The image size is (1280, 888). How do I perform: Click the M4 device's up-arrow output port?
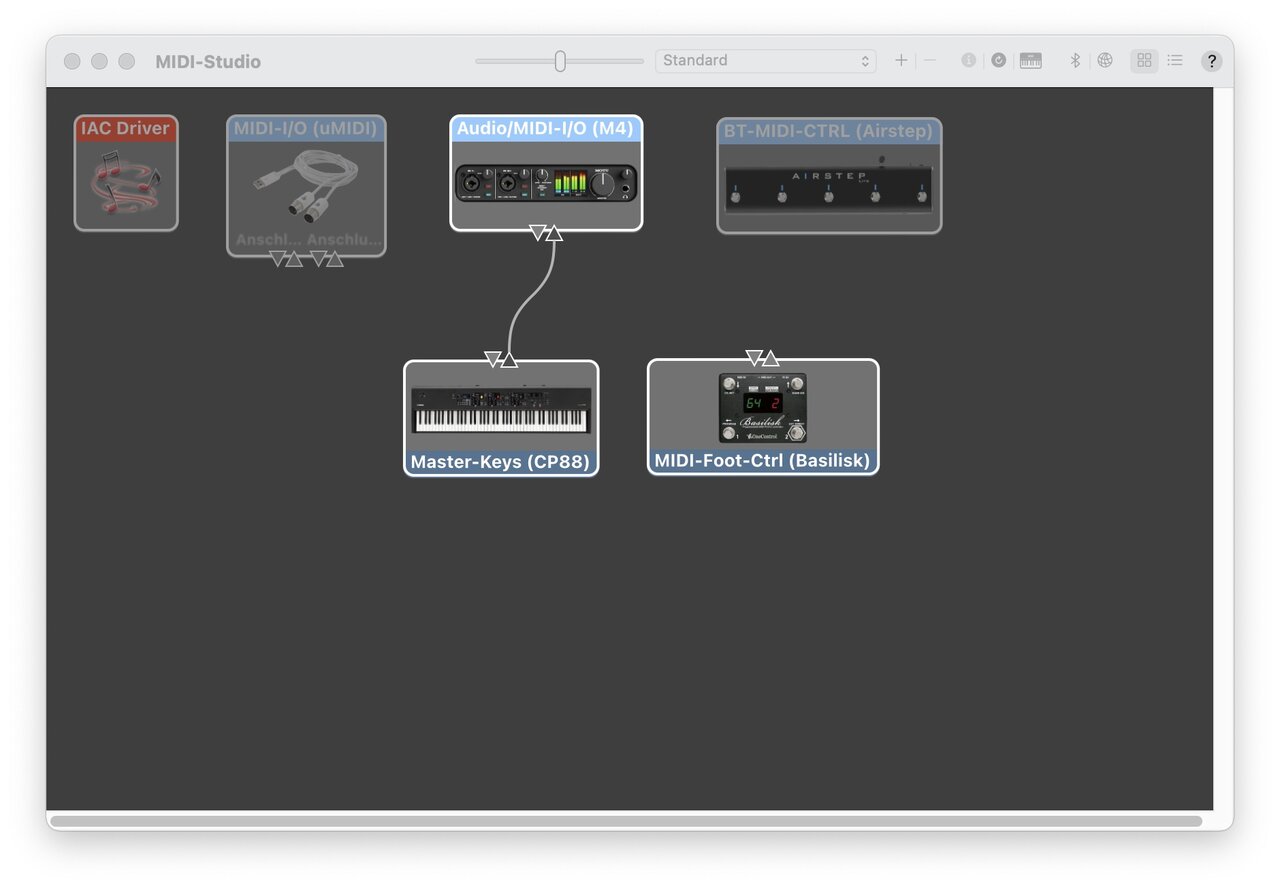(x=554, y=233)
